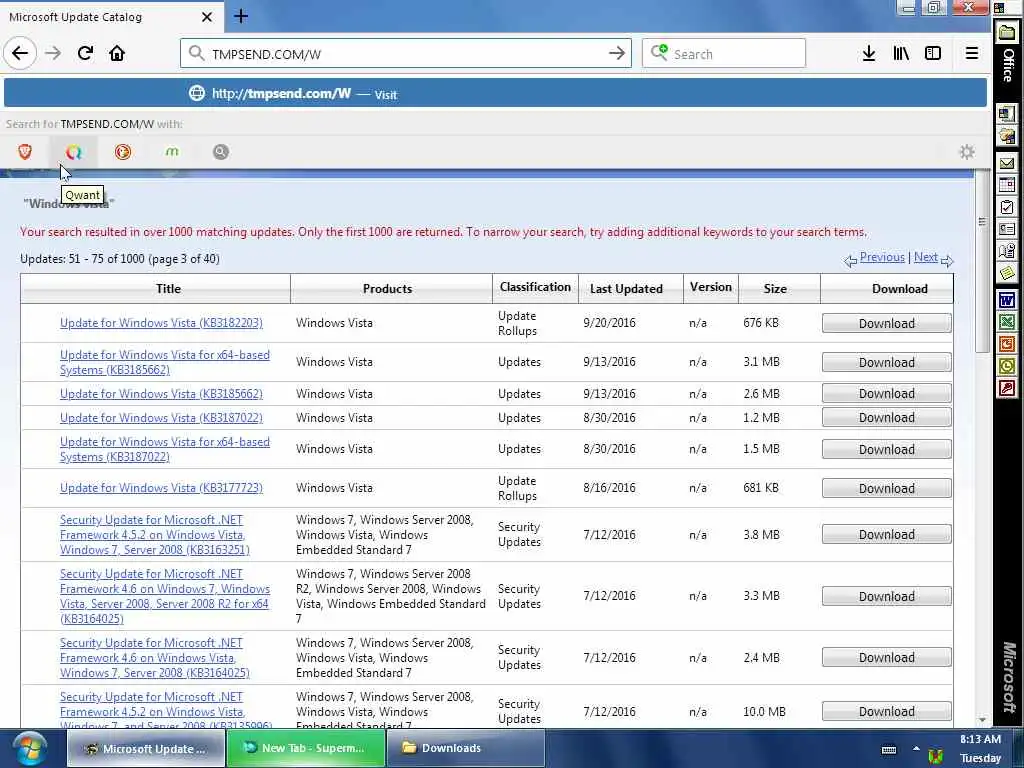
Task: Download the 3.8 MB KB3163251 update
Action: 886,535
